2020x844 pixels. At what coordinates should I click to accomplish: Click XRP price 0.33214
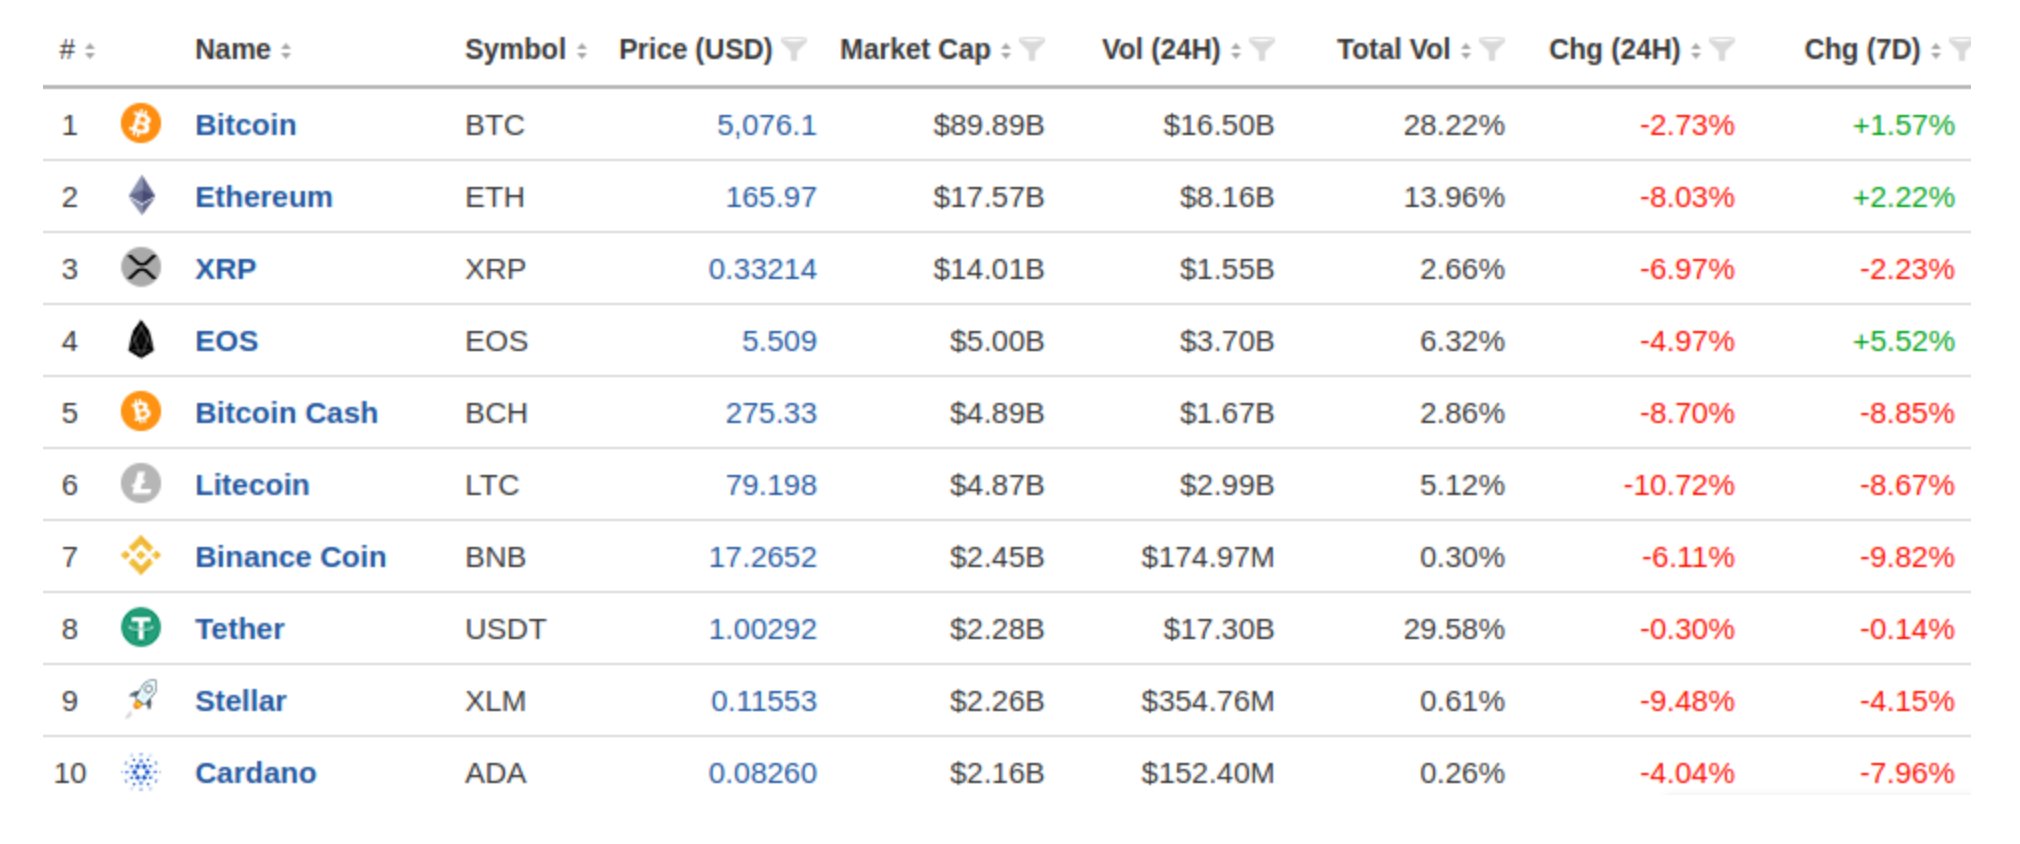pos(763,269)
